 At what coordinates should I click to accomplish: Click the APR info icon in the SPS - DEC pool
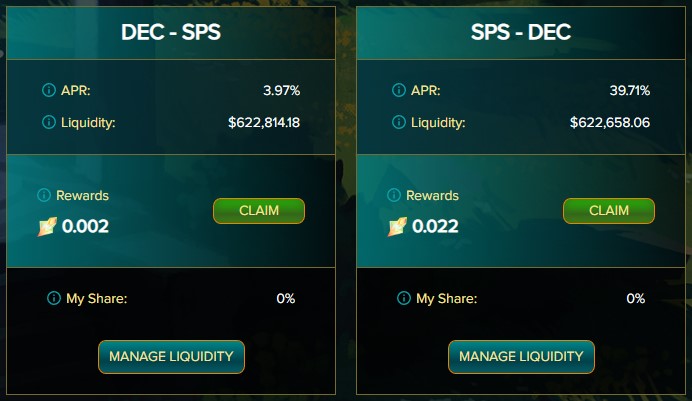399,90
